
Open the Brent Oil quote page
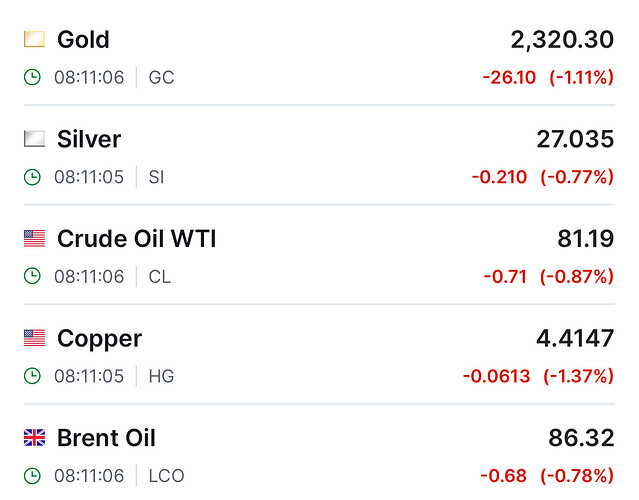(106, 438)
